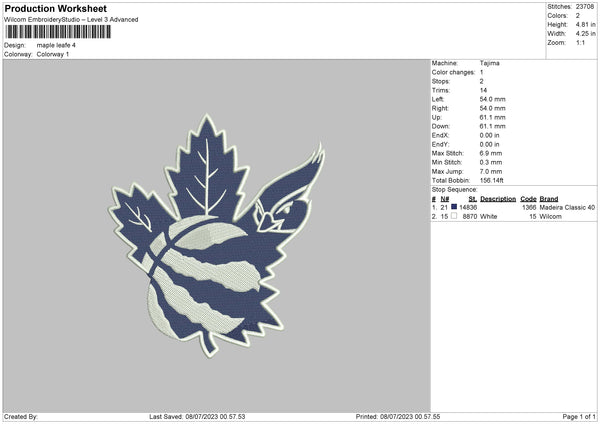The image size is (600, 424).
Task: Click the 'Page 1 of 1' indicator
Action: pyautogui.click(x=579, y=417)
